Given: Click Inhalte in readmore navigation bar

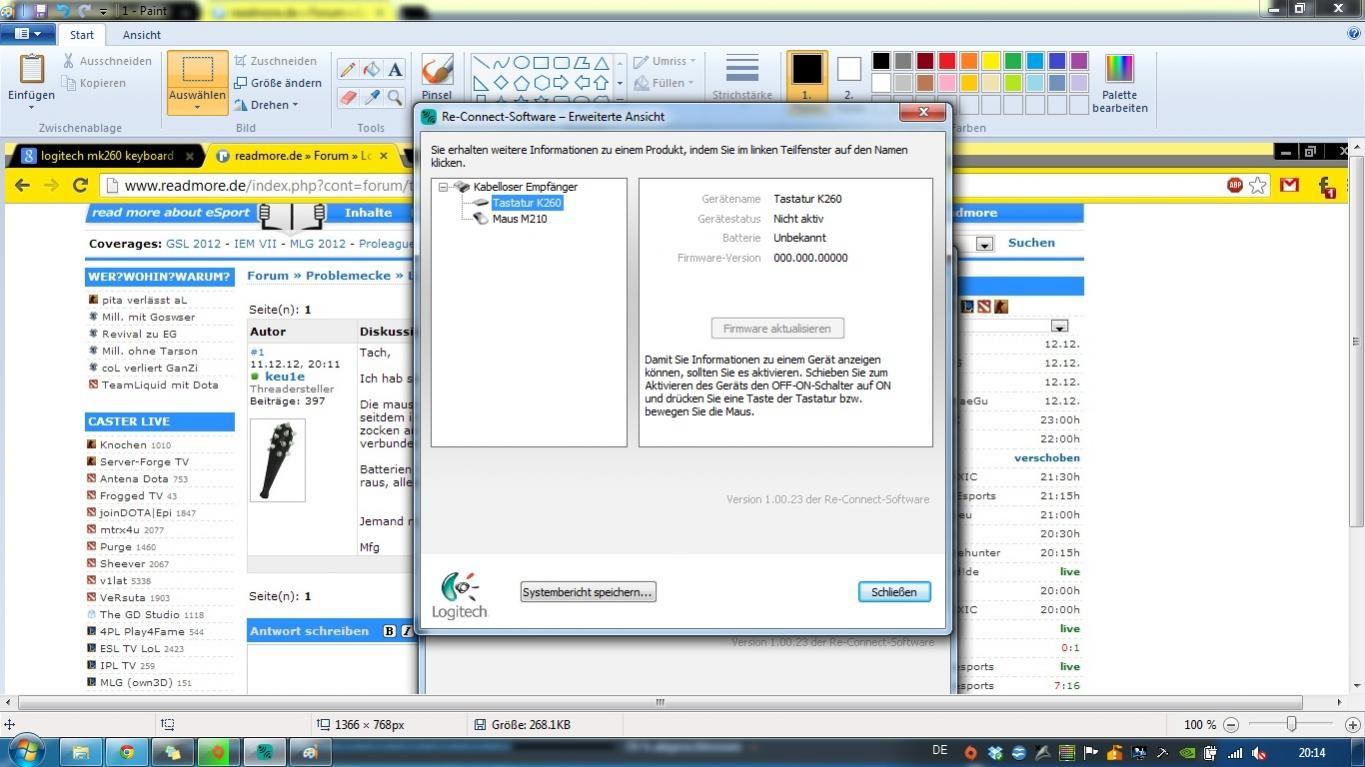Looking at the screenshot, I should tap(368, 213).
